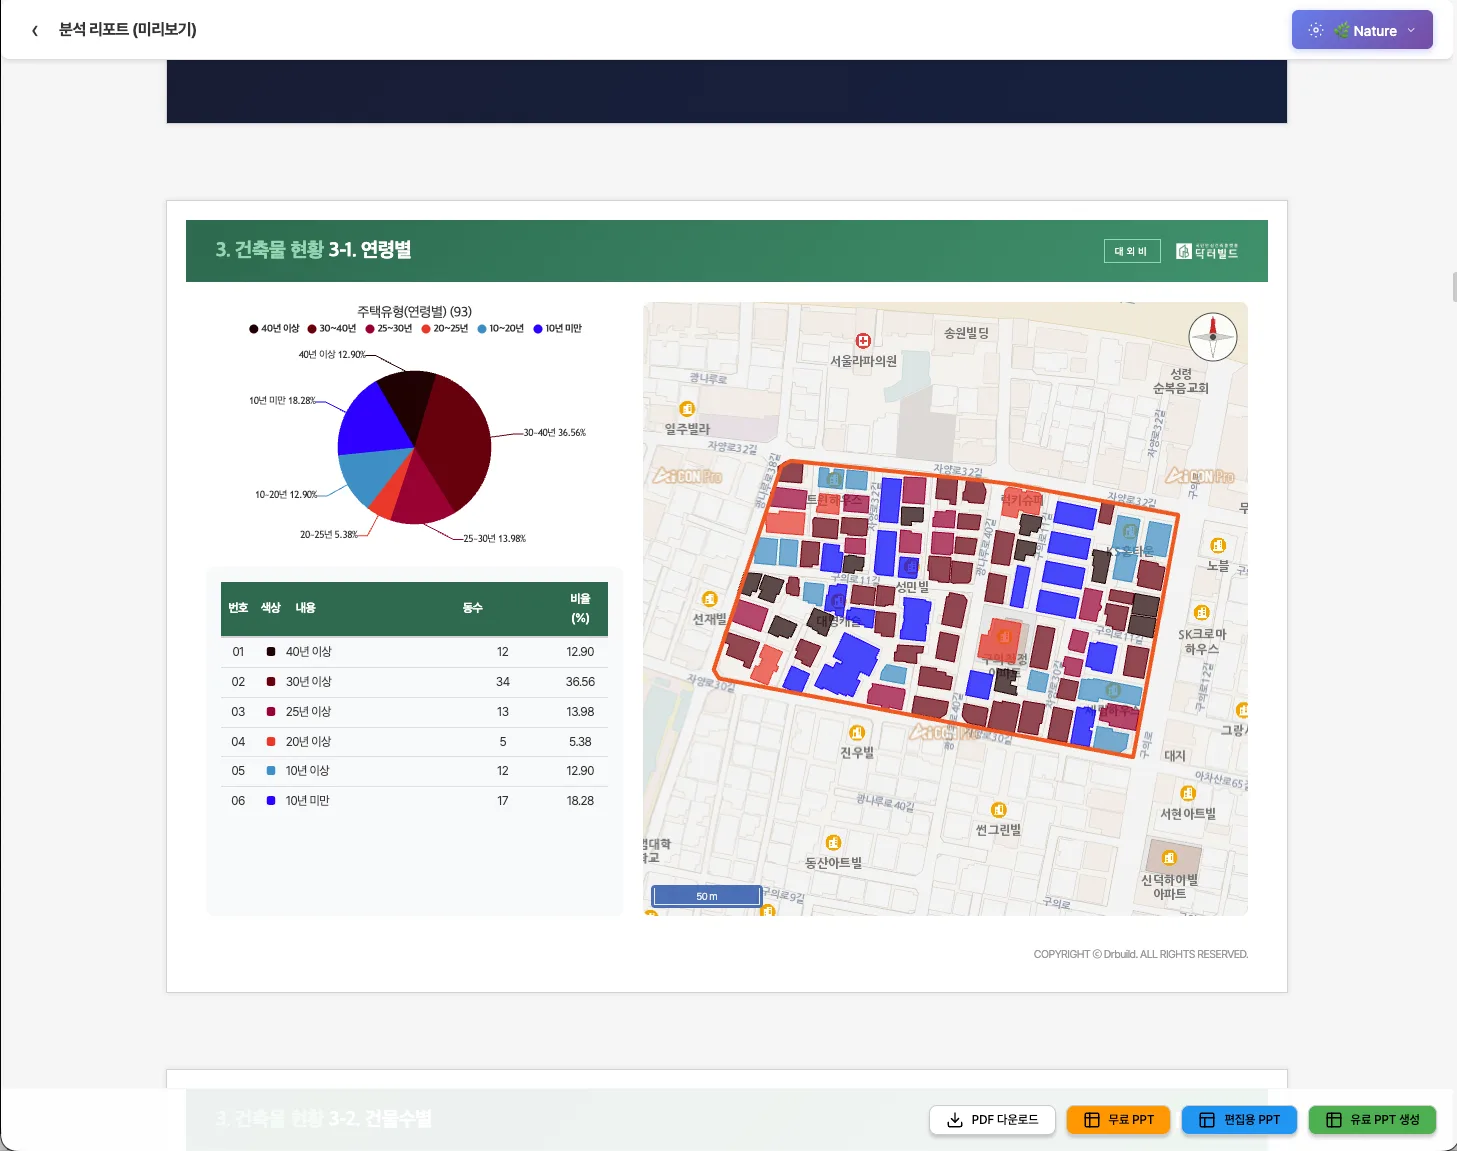Image resolution: width=1457 pixels, height=1151 pixels.
Task: Click the sun icon in theme button
Action: (x=1315, y=30)
